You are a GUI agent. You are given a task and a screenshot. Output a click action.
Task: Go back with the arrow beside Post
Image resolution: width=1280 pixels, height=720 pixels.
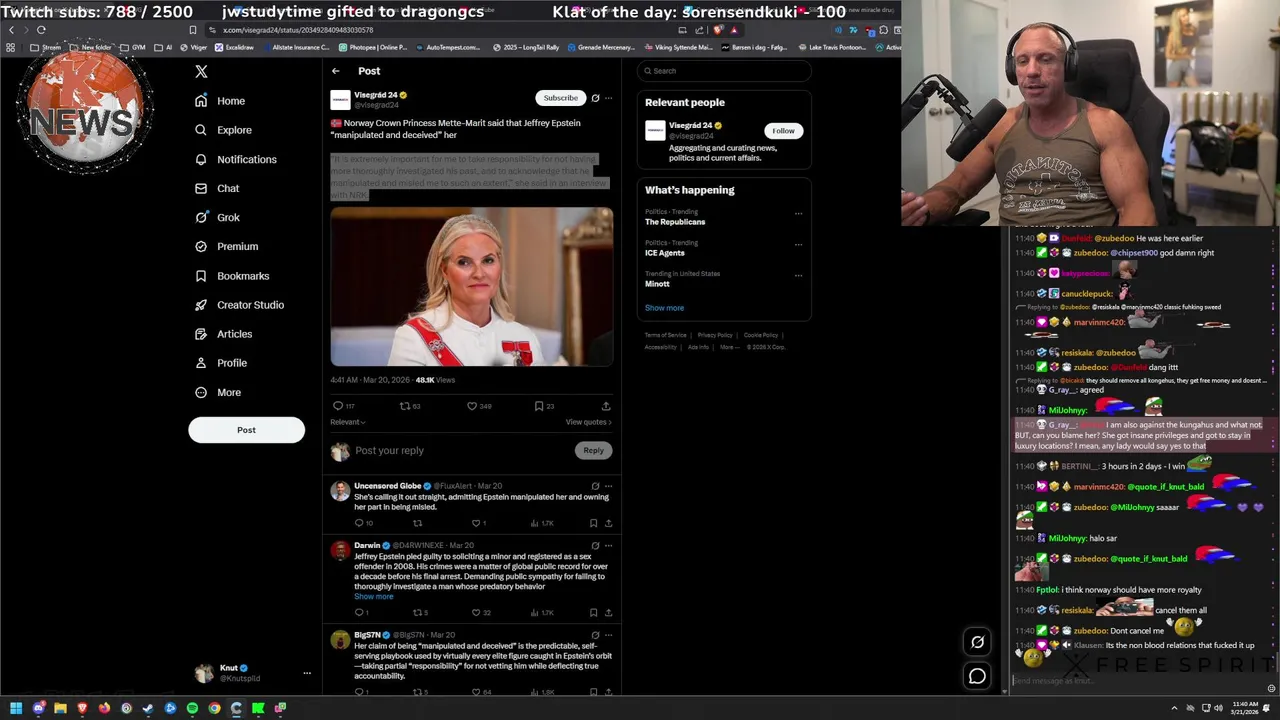pyautogui.click(x=336, y=71)
